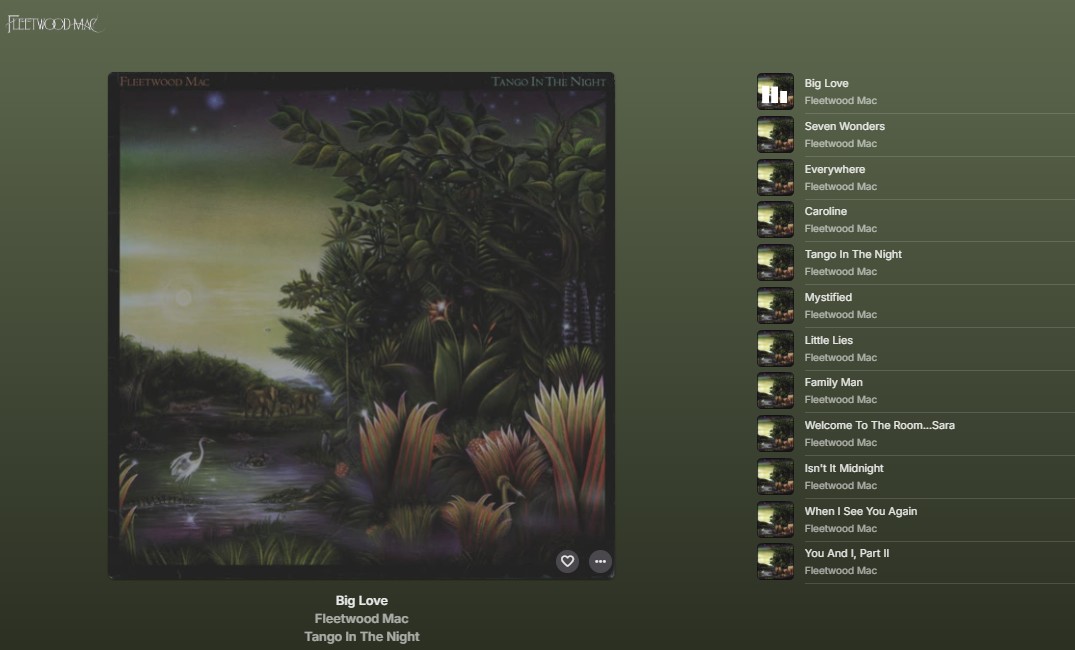1075x650 pixels.
Task: Select Welcome To The Room...Sara
Action: [x=879, y=425]
